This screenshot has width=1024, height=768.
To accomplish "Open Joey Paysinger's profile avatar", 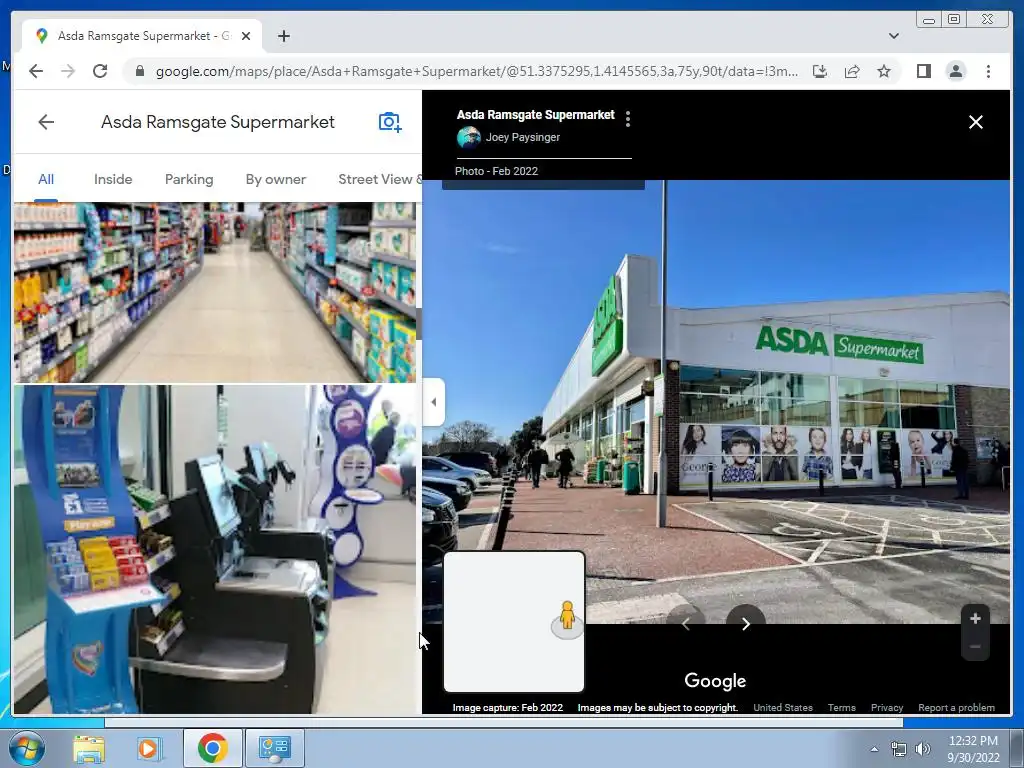I will (x=468, y=137).
